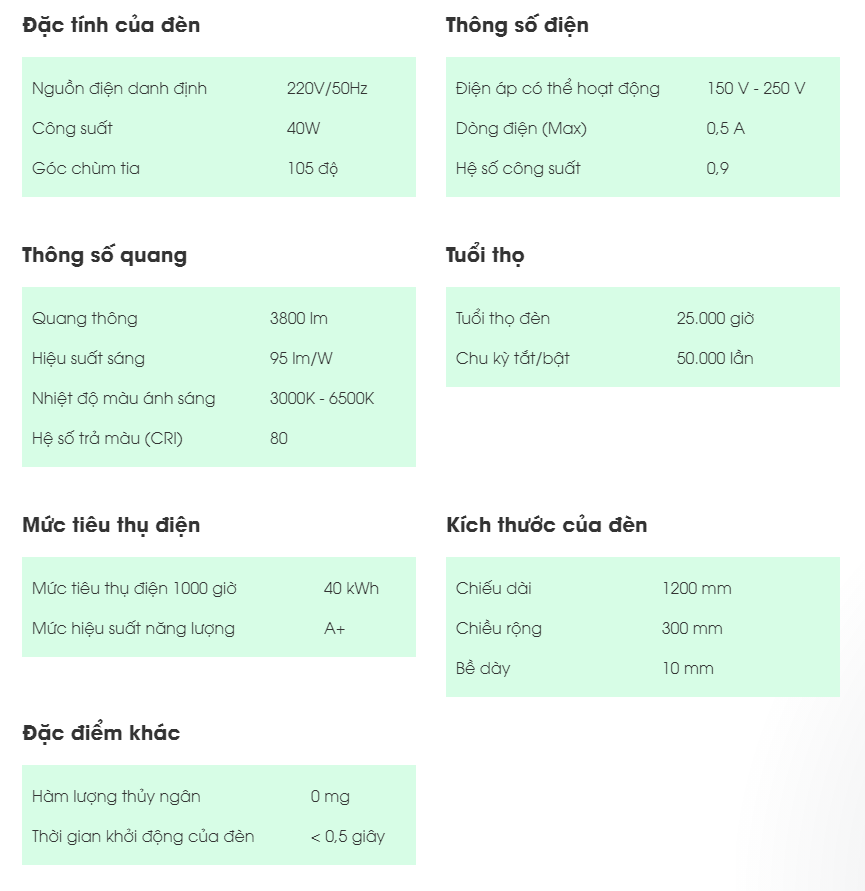865x891 pixels.
Task: Click the "A+" energy efficiency rating
Action: coord(334,629)
